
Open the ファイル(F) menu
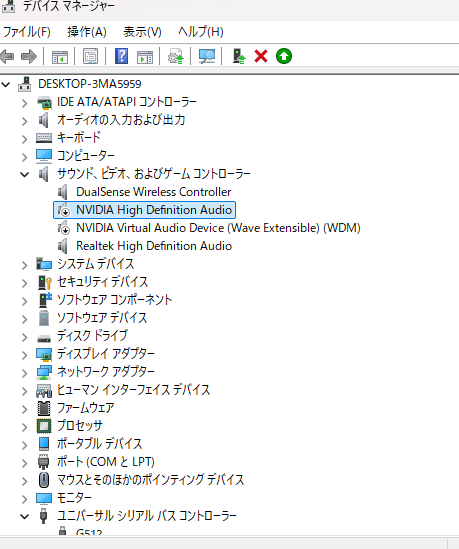pos(27,32)
